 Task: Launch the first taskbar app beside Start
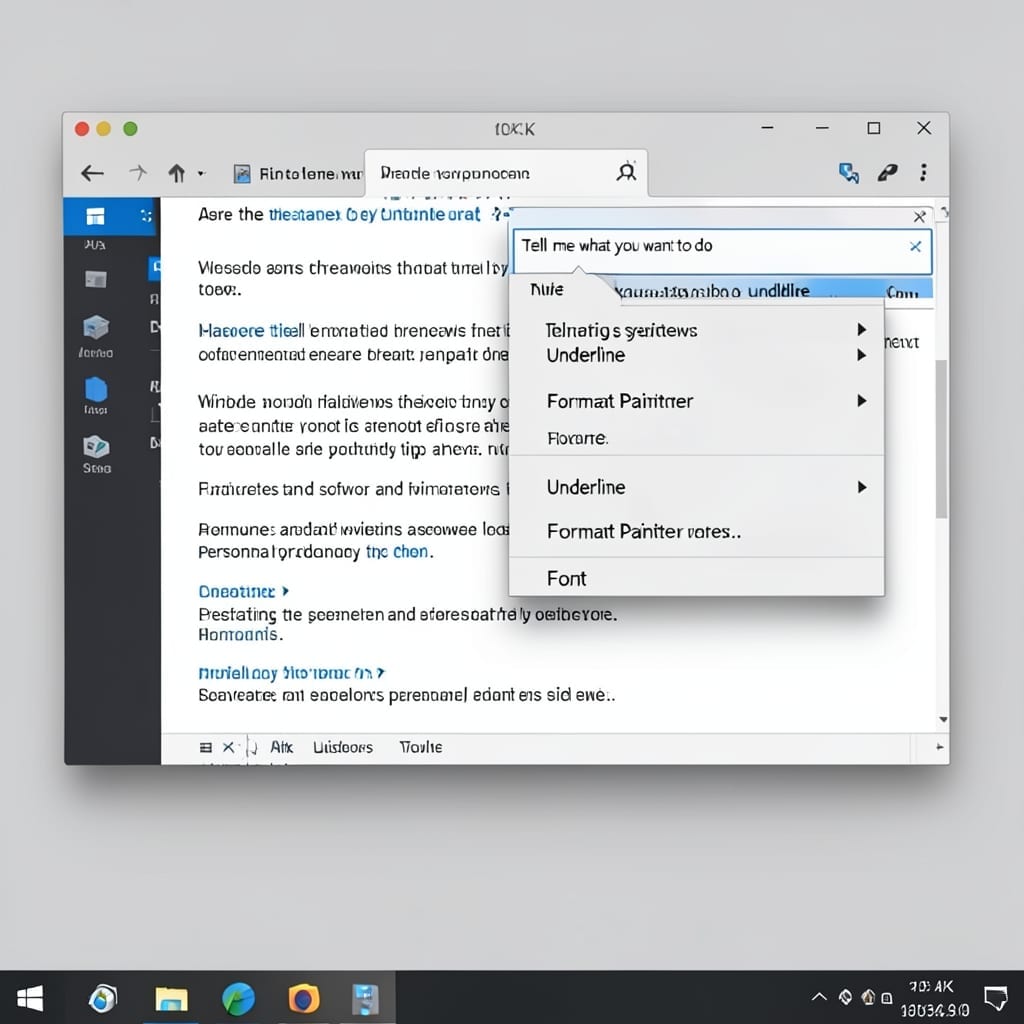(x=103, y=998)
